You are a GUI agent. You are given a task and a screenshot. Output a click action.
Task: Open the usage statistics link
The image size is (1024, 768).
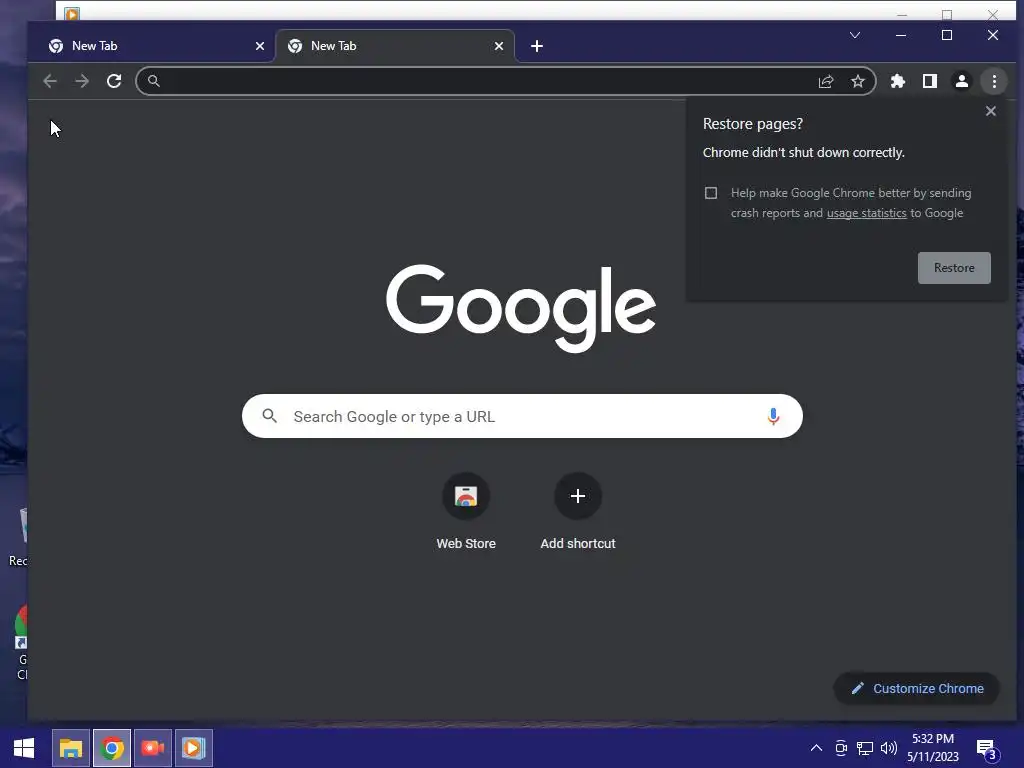pos(867,213)
